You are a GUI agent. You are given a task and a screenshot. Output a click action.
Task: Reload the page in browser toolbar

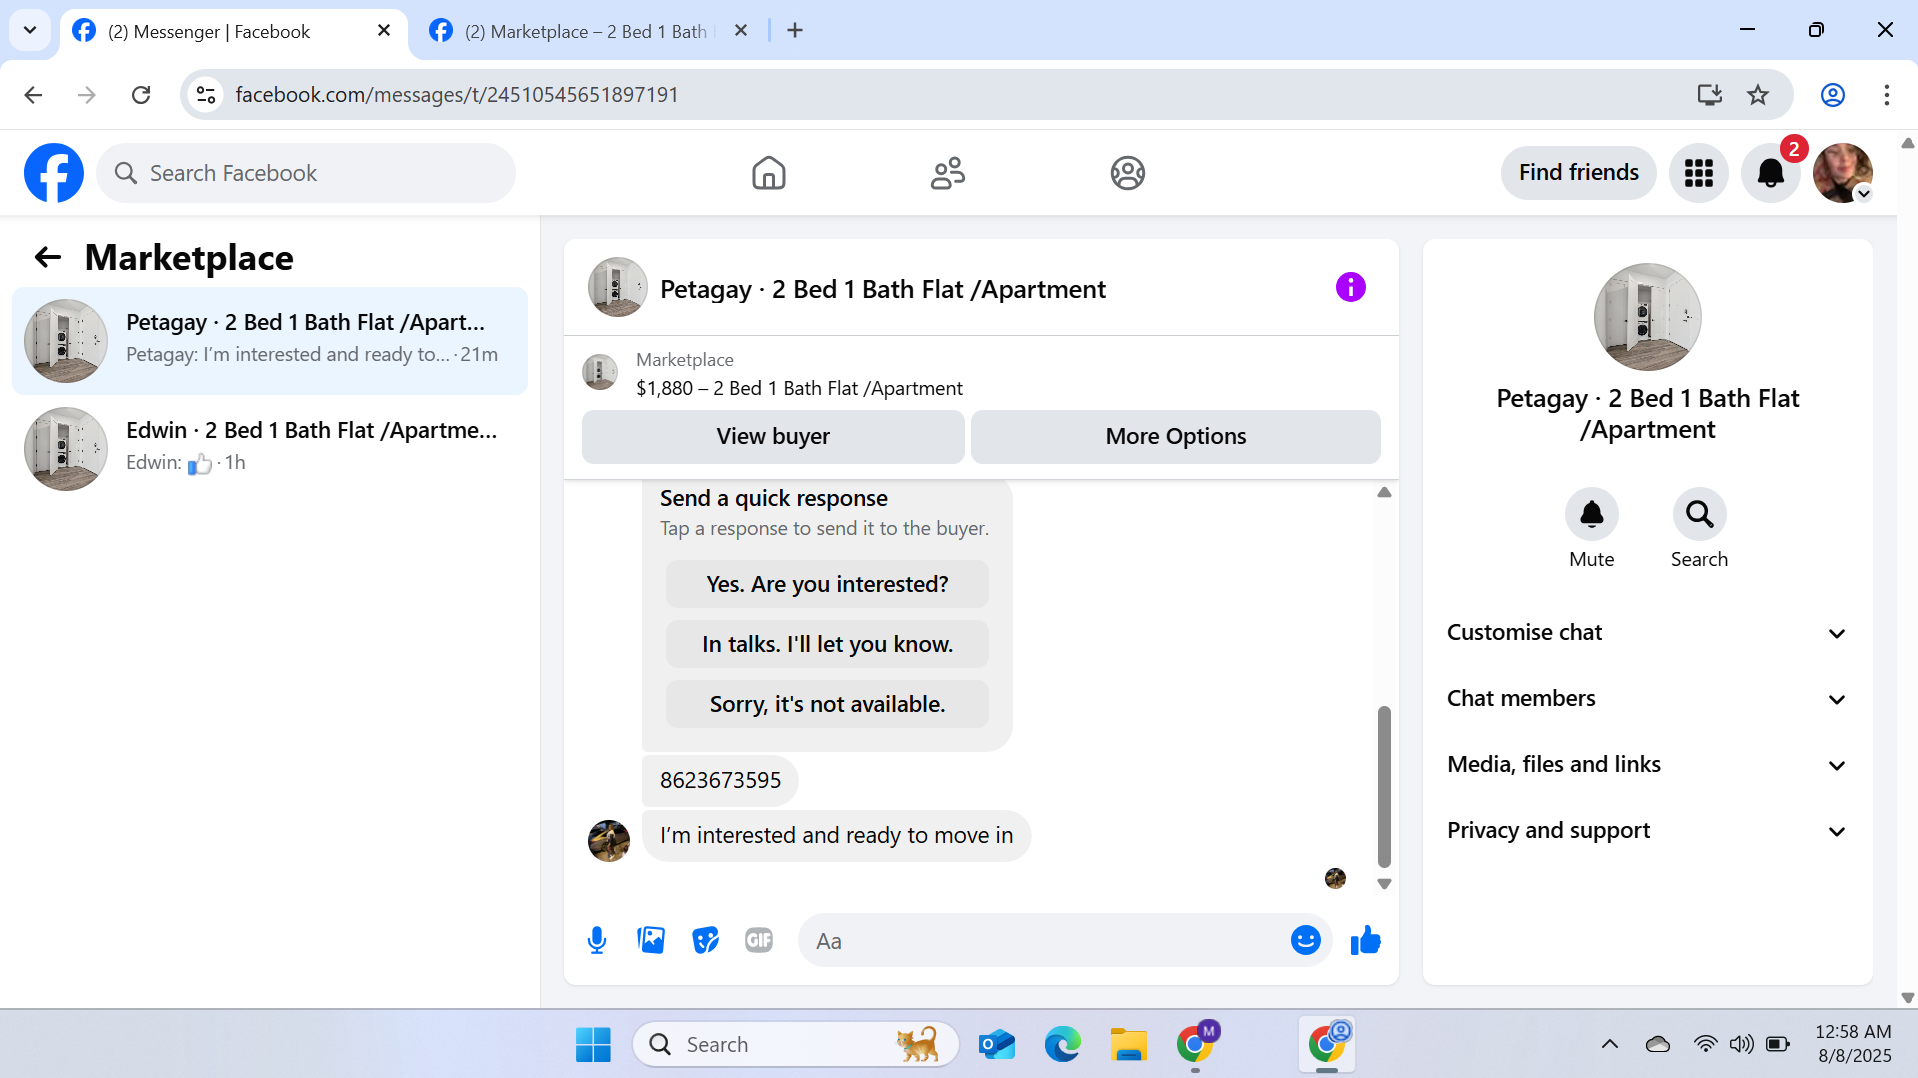pos(141,95)
